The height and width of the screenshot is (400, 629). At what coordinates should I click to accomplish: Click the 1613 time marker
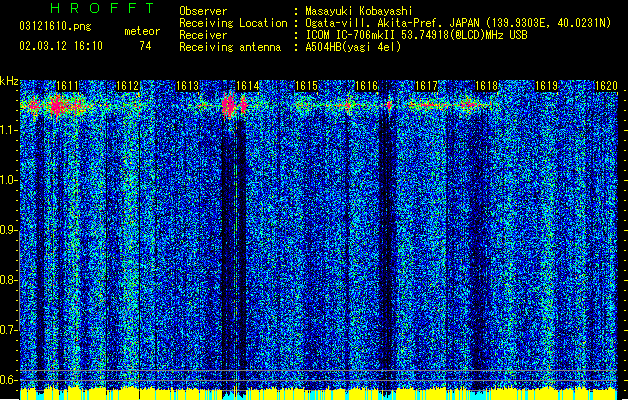pos(187,86)
